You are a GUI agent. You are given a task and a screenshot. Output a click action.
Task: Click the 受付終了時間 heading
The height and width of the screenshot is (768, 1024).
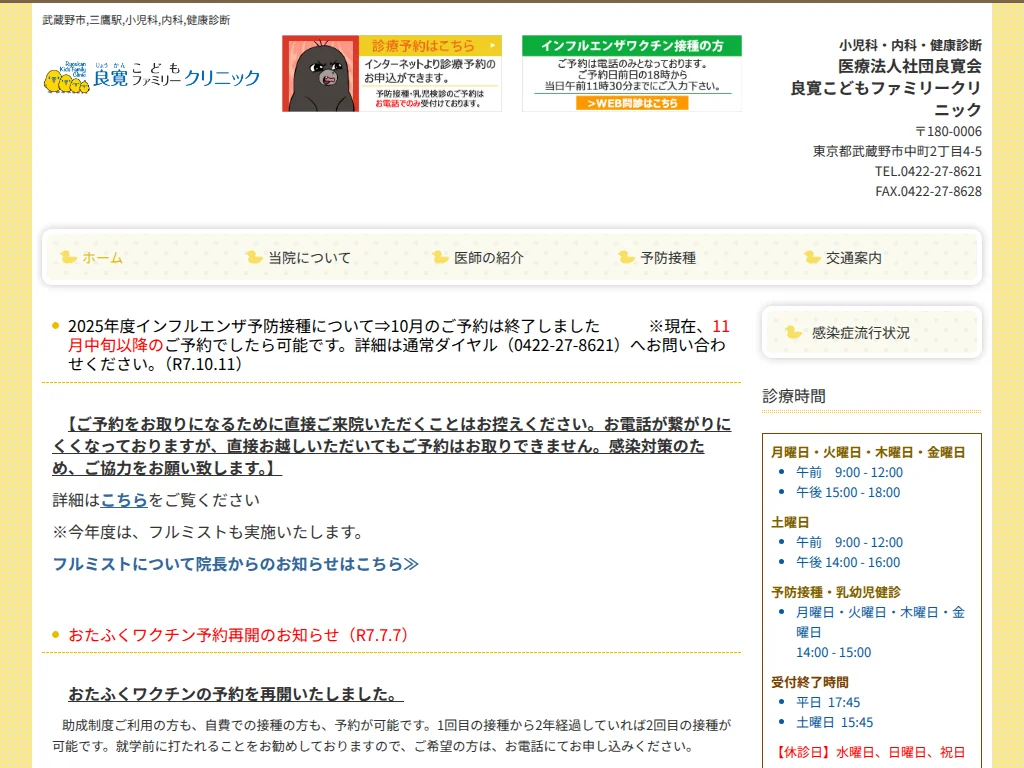point(810,682)
